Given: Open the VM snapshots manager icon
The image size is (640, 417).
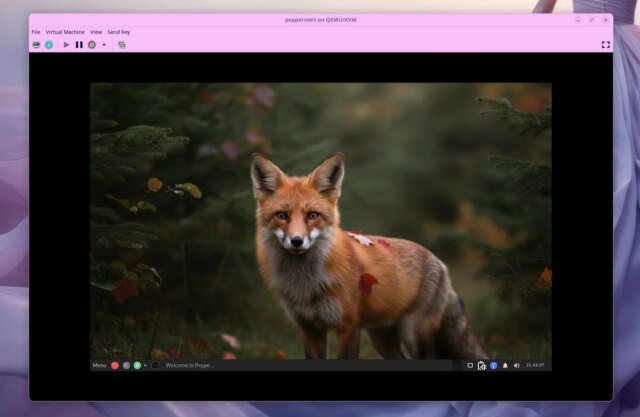Looking at the screenshot, I should pyautogui.click(x=122, y=45).
